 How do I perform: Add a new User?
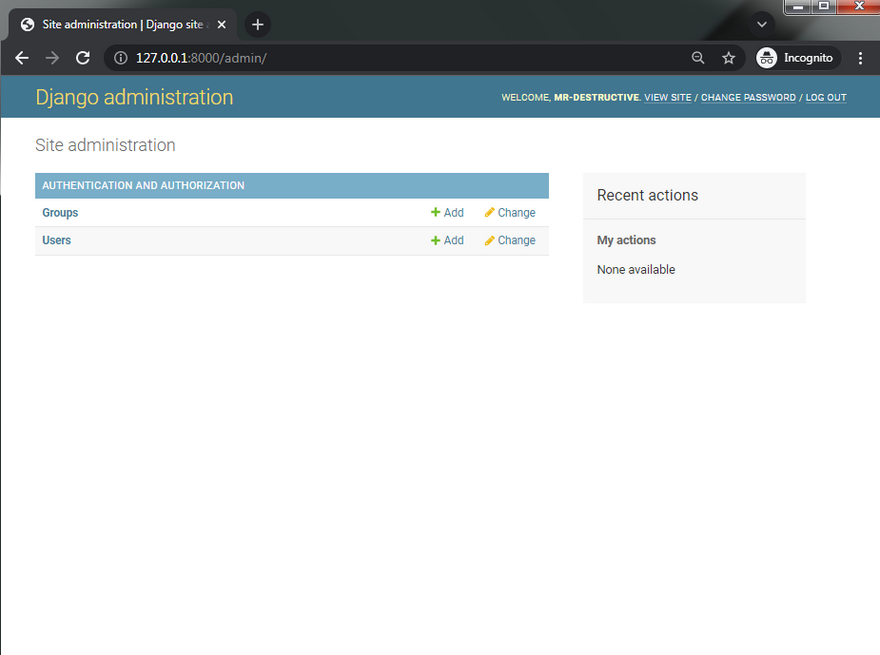(x=447, y=240)
